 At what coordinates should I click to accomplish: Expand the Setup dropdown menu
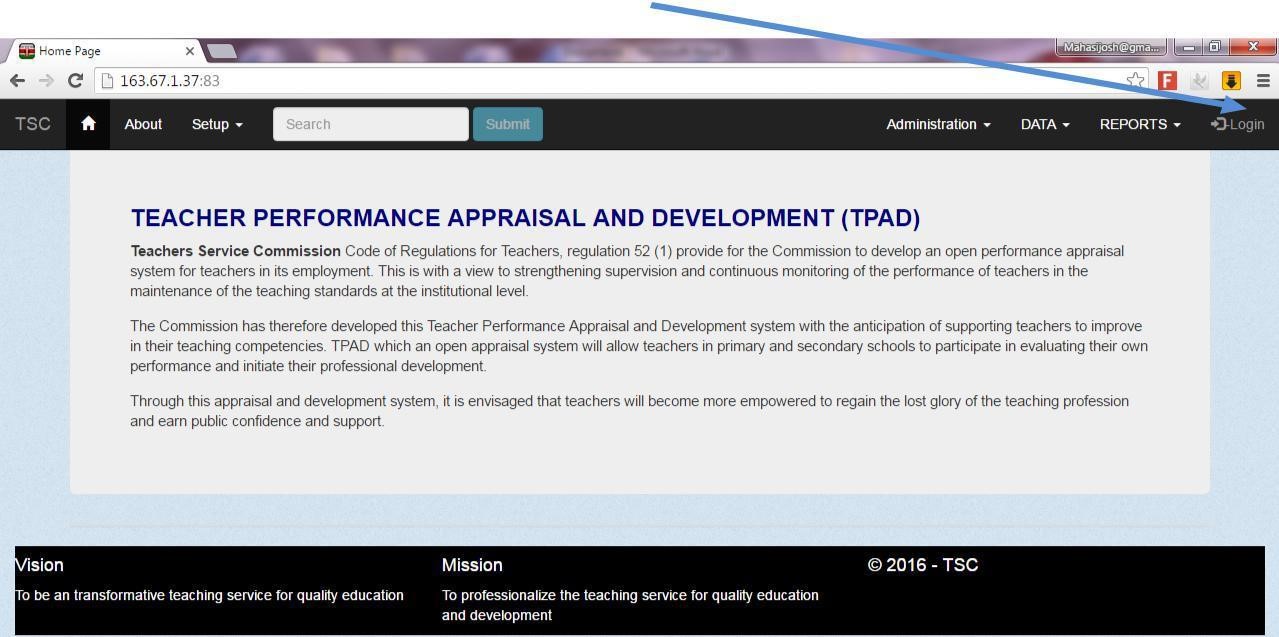click(x=217, y=124)
